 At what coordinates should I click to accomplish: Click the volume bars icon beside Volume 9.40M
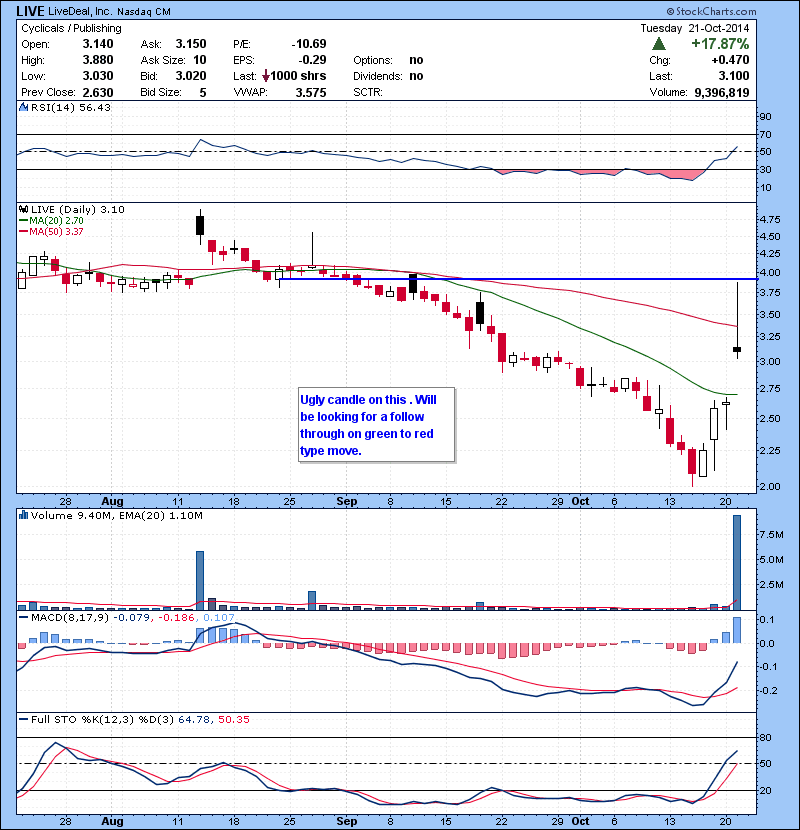[23, 515]
